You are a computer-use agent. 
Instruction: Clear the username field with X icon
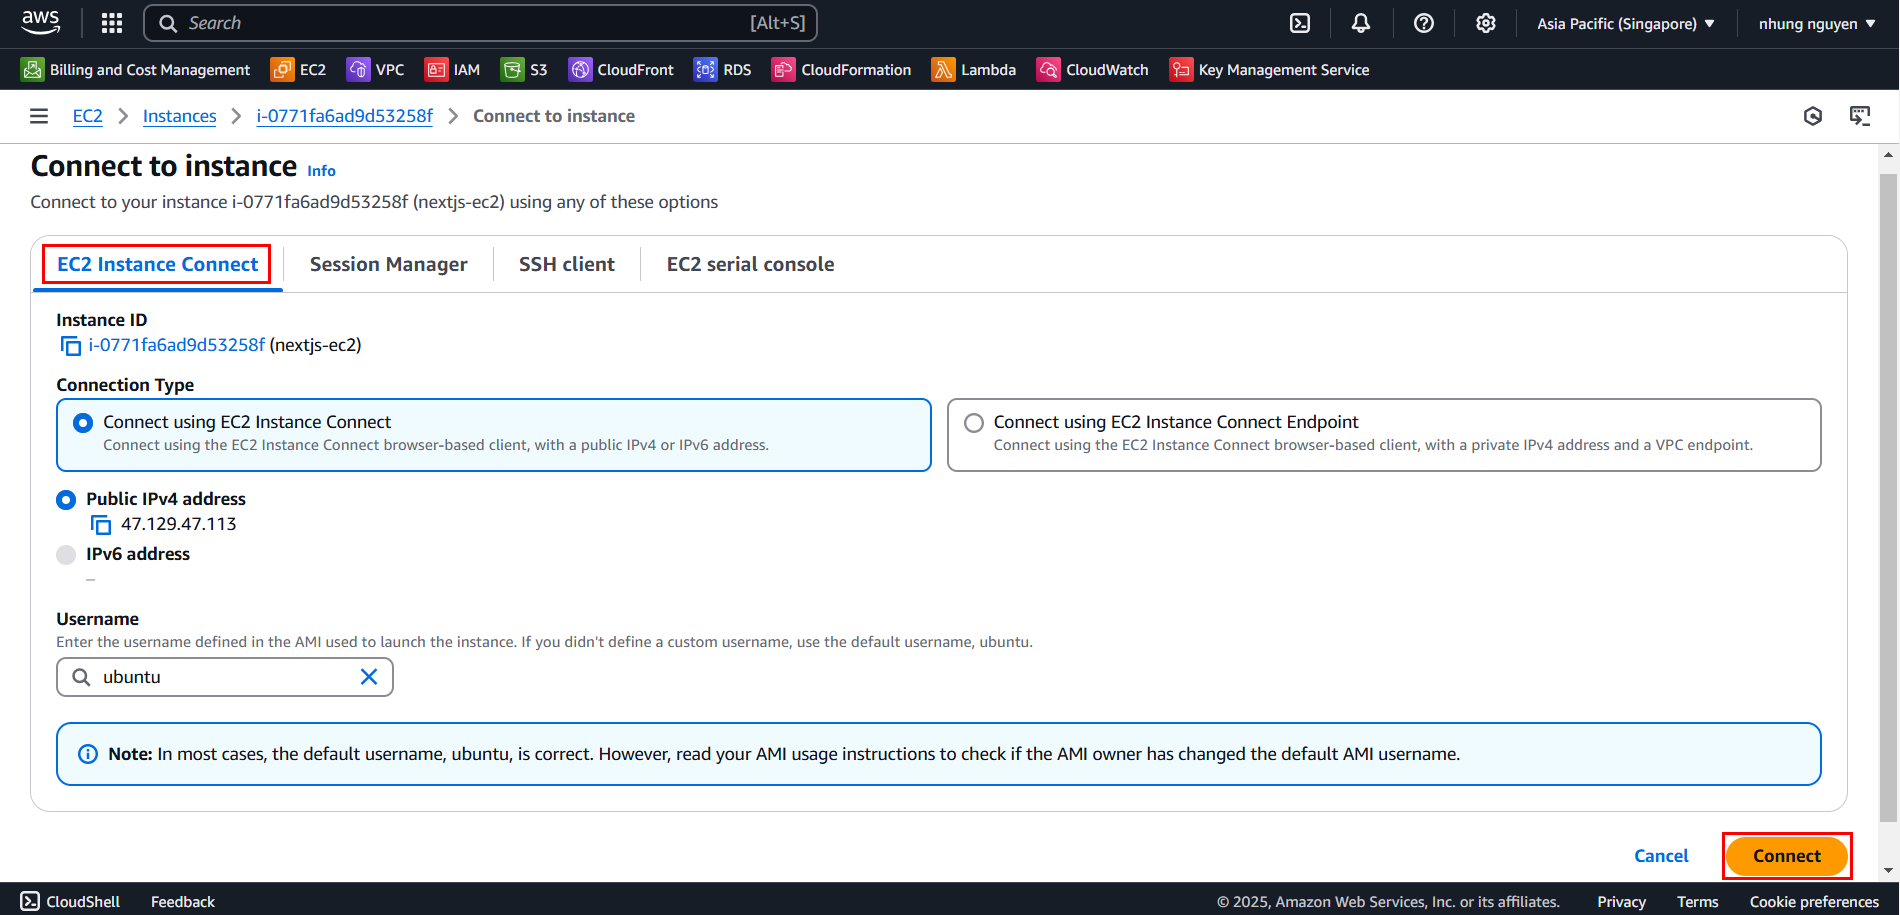point(369,677)
